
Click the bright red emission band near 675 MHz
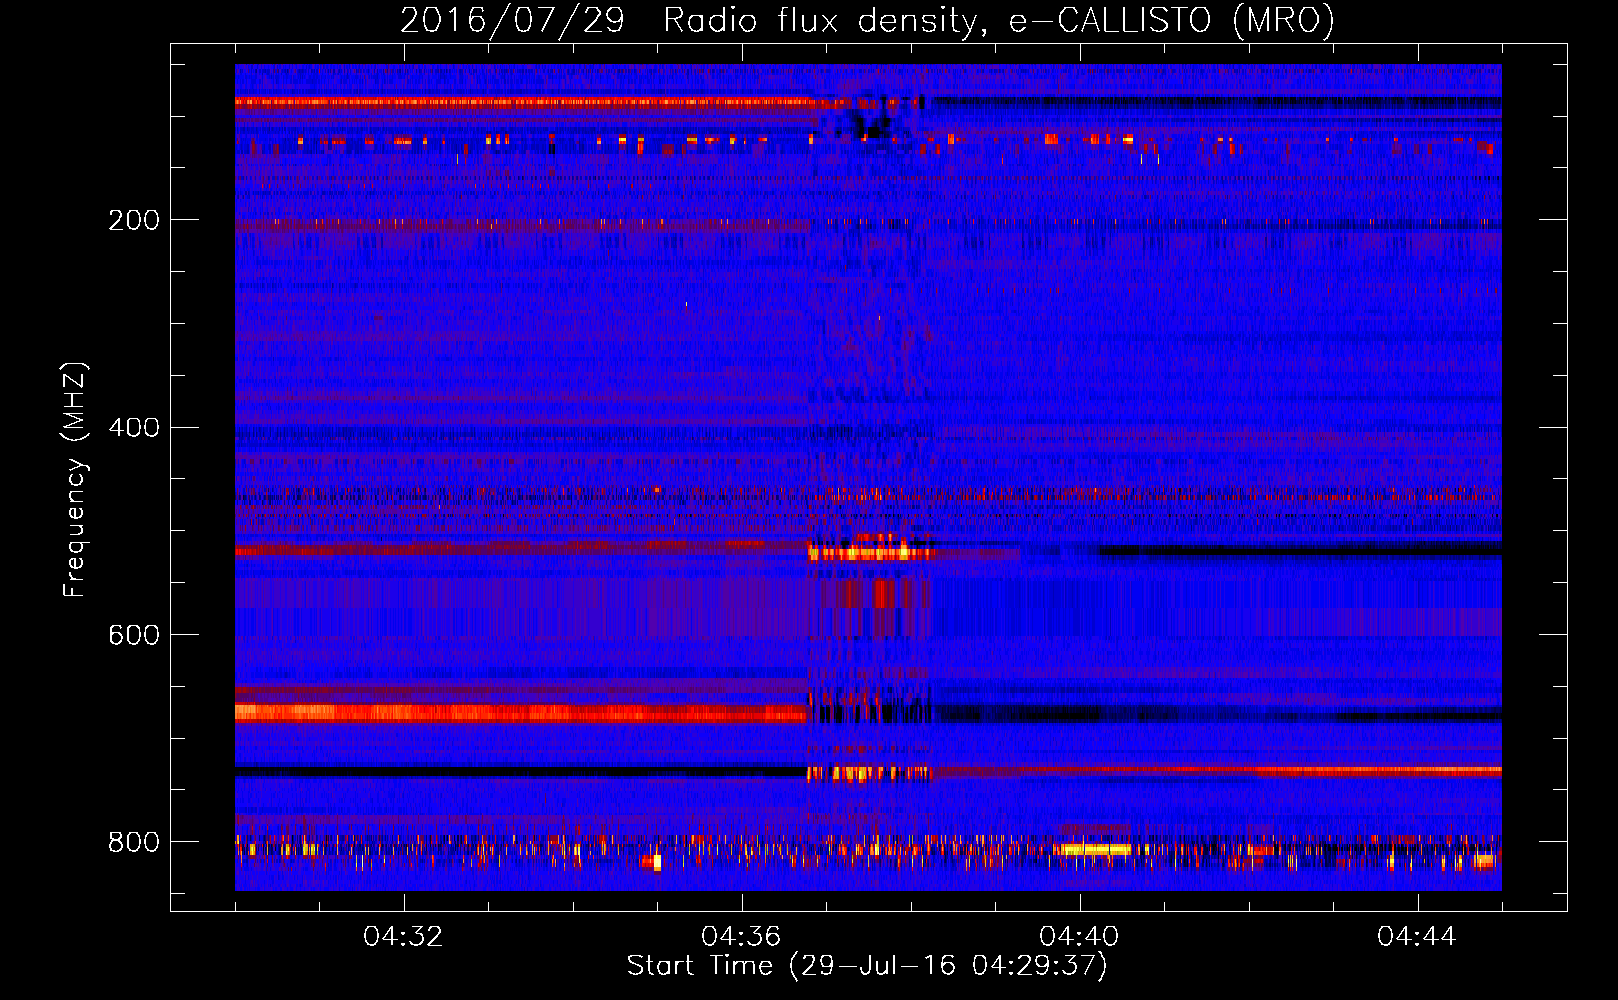pos(520,713)
